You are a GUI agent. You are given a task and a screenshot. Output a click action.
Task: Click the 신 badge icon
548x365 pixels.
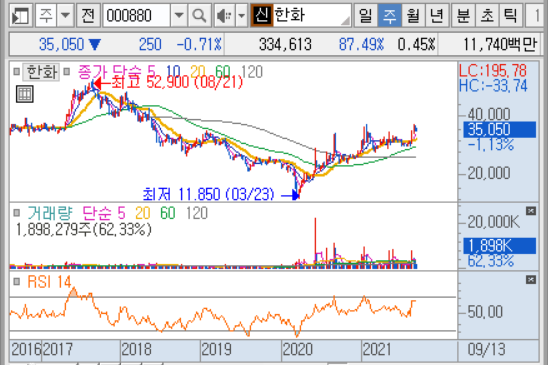[261, 16]
